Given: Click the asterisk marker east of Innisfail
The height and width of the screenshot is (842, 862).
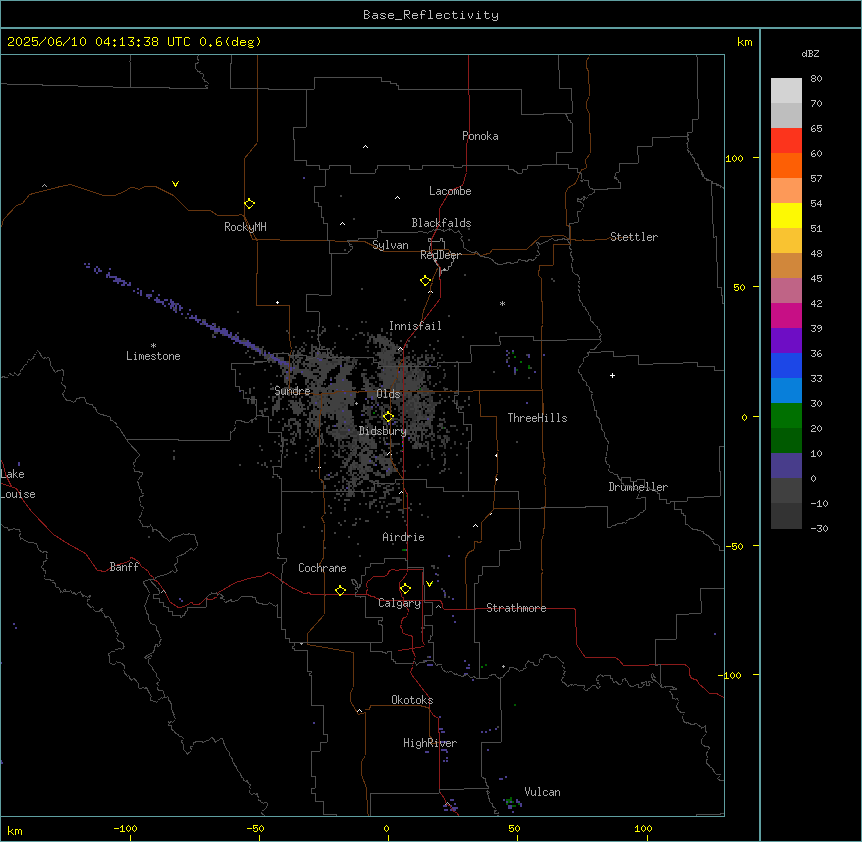Looking at the screenshot, I should [502, 303].
